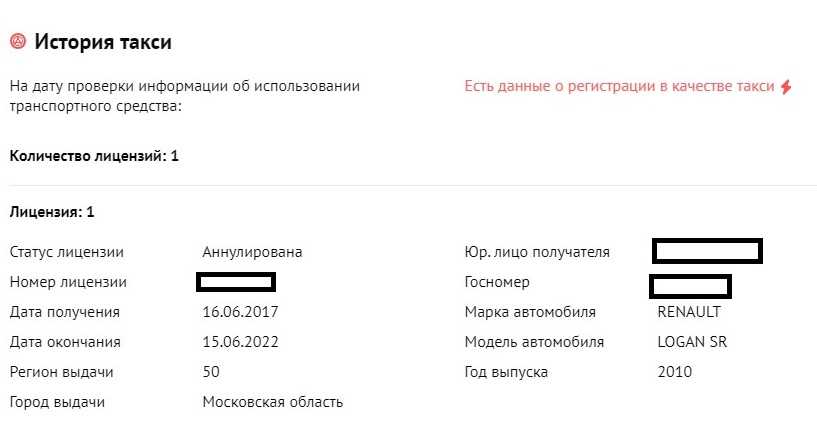Open the taxi registration data warning link
The width and height of the screenshot is (817, 435).
[x=619, y=87]
